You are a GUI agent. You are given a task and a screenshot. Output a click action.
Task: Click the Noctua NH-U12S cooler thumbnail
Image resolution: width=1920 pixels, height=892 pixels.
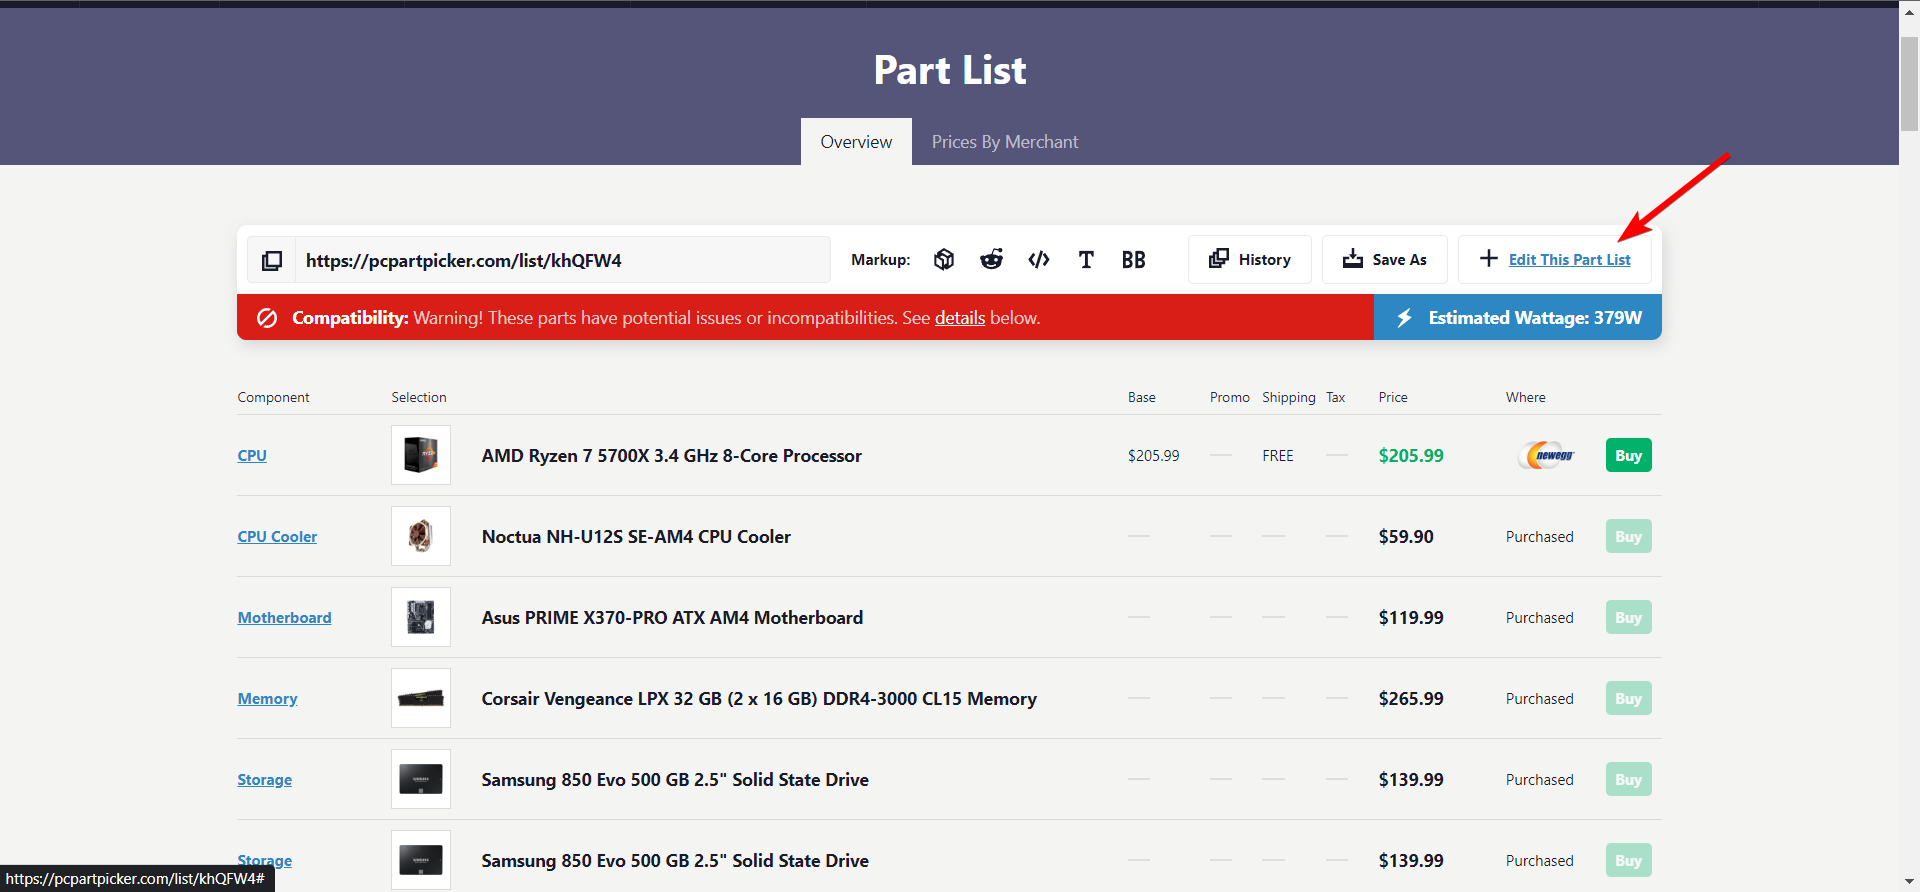click(x=421, y=536)
